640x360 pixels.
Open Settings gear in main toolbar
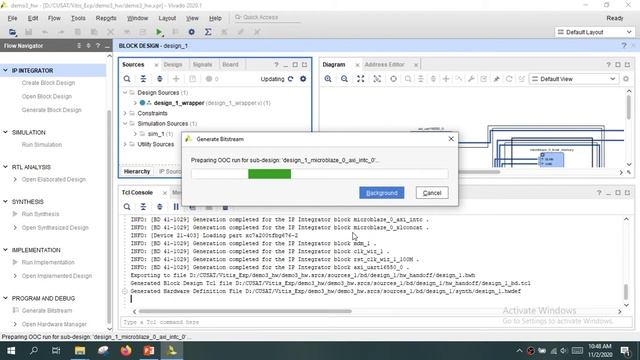tap(191, 32)
